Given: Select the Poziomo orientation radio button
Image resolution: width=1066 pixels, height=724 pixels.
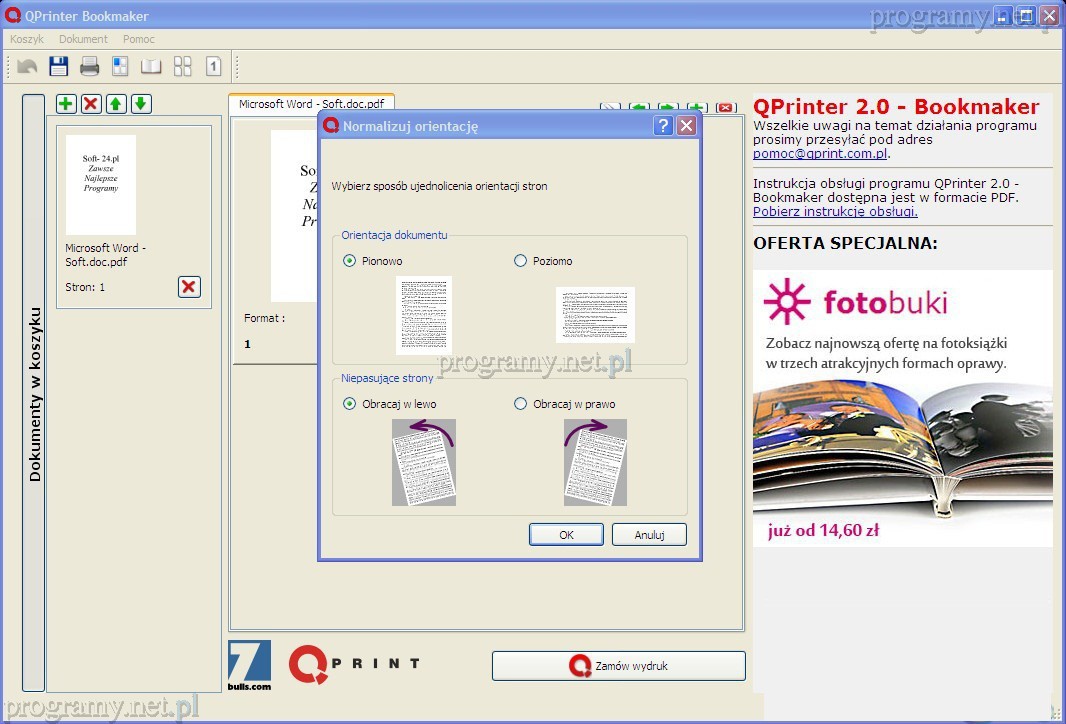Looking at the screenshot, I should coord(520,261).
